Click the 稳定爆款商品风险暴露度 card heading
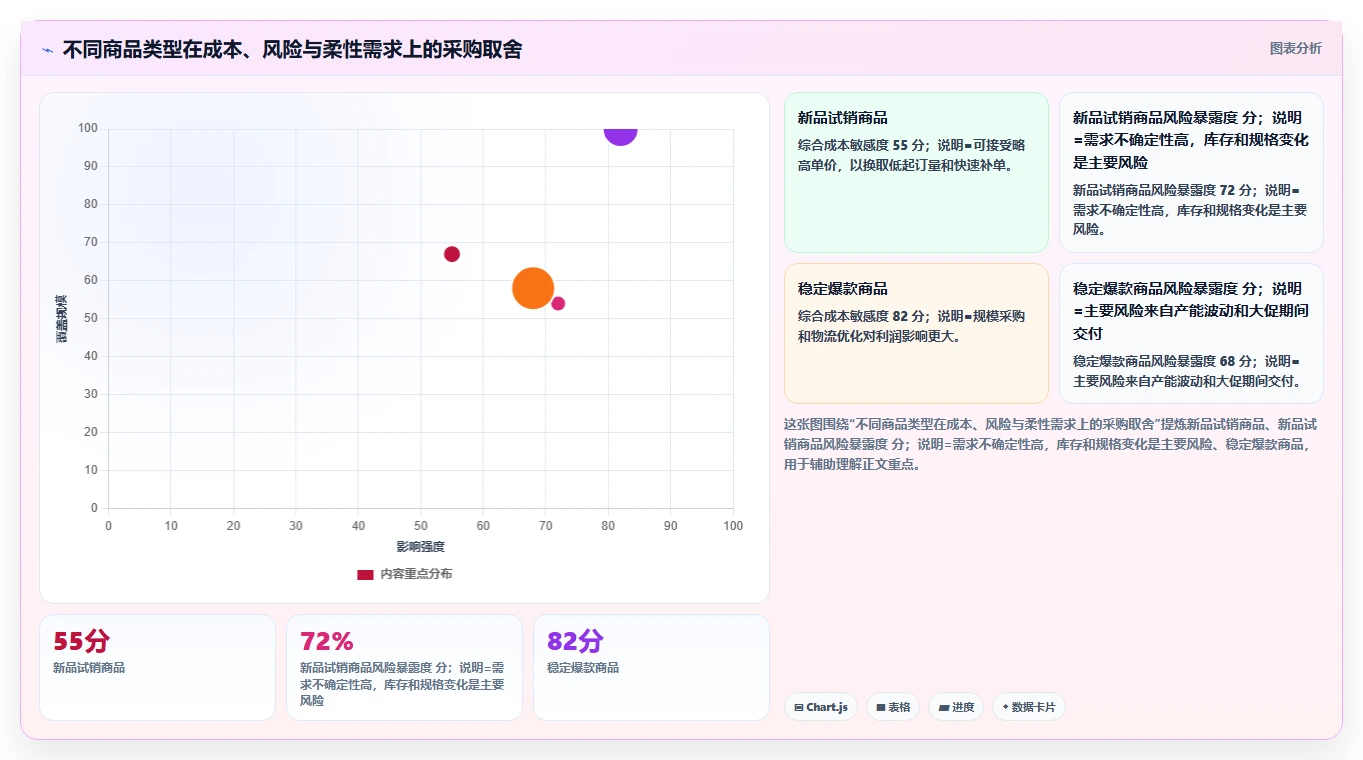 [1190, 310]
